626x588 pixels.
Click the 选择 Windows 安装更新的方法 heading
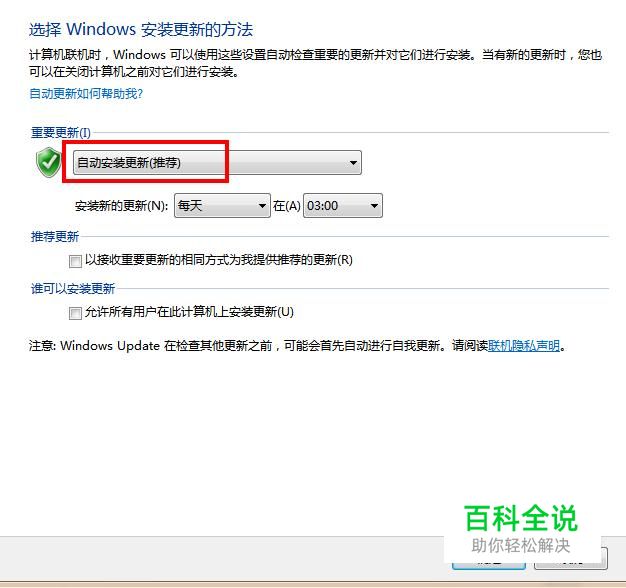pos(141,30)
